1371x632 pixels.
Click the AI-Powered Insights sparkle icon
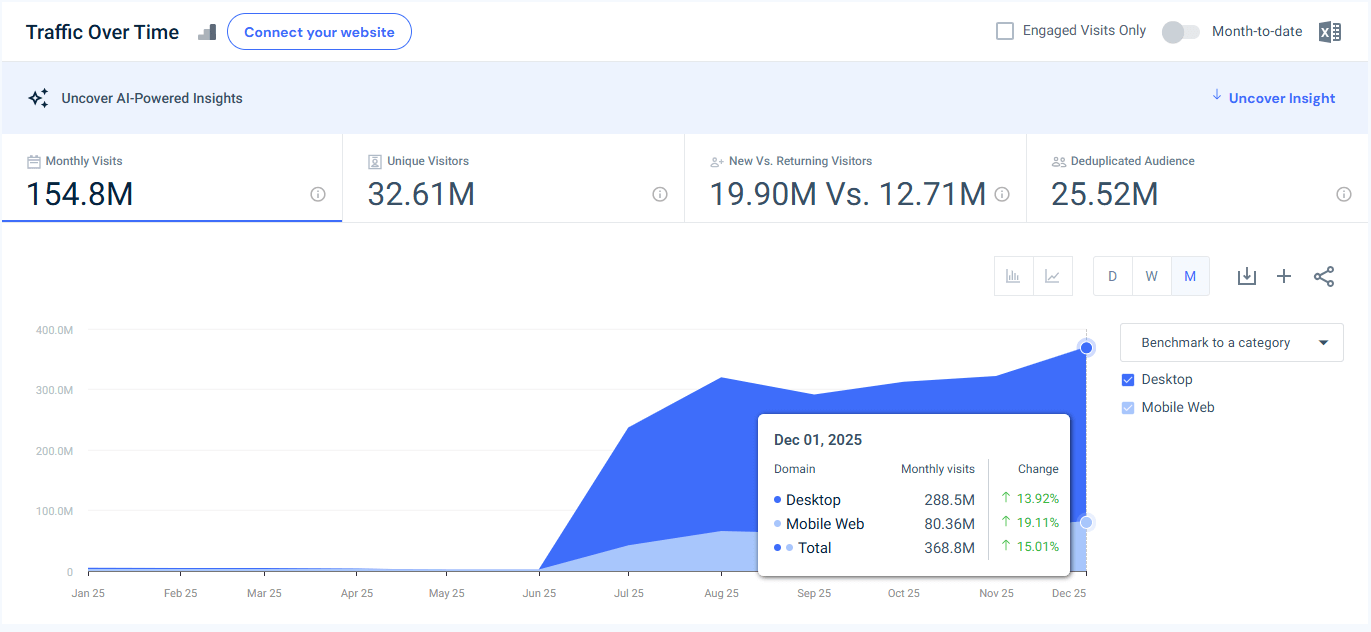38,97
